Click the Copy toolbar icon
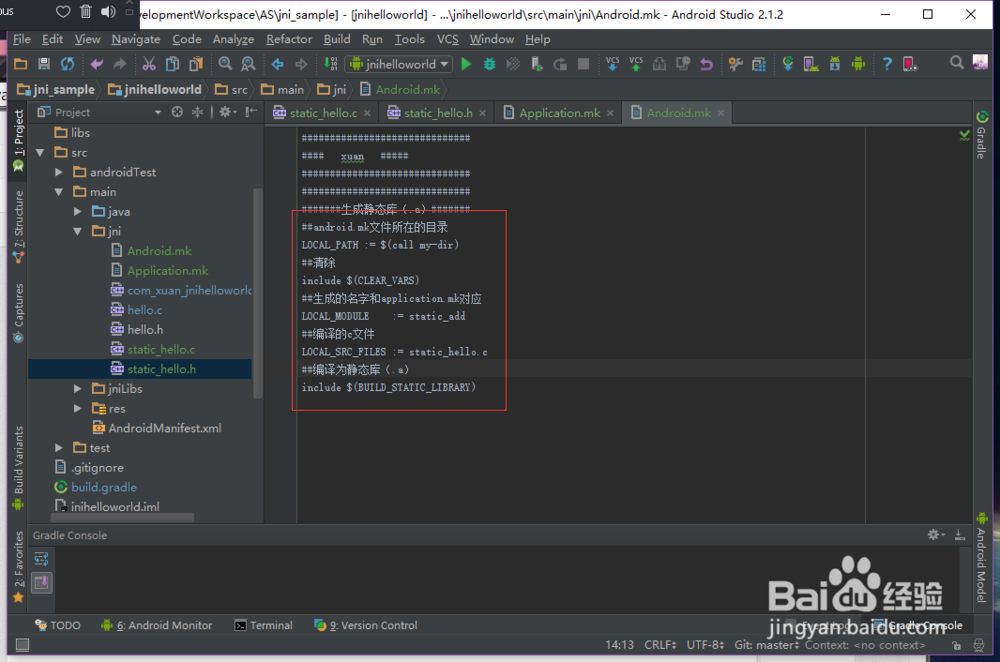This screenshot has height=662, width=1000. pyautogui.click(x=172, y=64)
